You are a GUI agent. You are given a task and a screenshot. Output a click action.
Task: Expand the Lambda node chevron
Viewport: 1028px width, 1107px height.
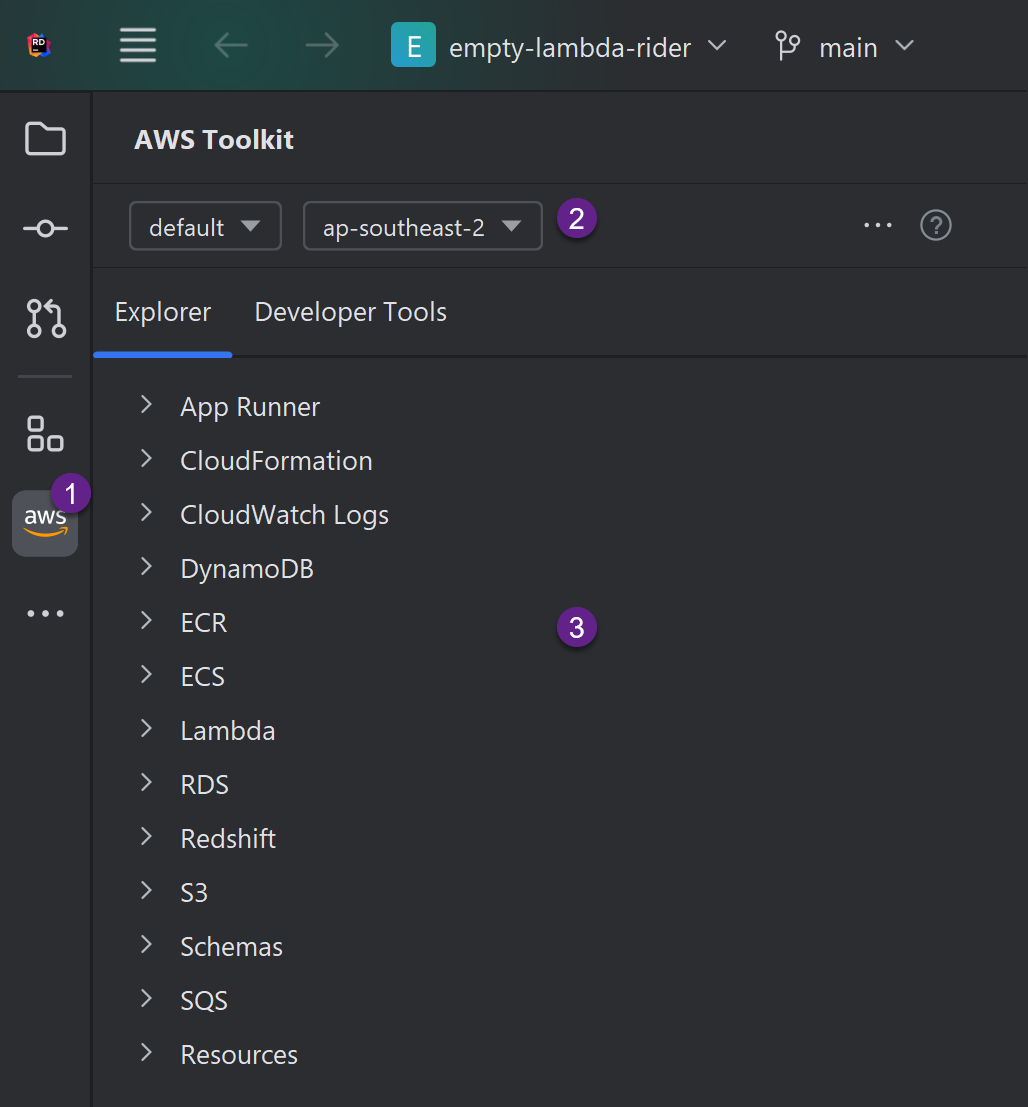click(146, 729)
